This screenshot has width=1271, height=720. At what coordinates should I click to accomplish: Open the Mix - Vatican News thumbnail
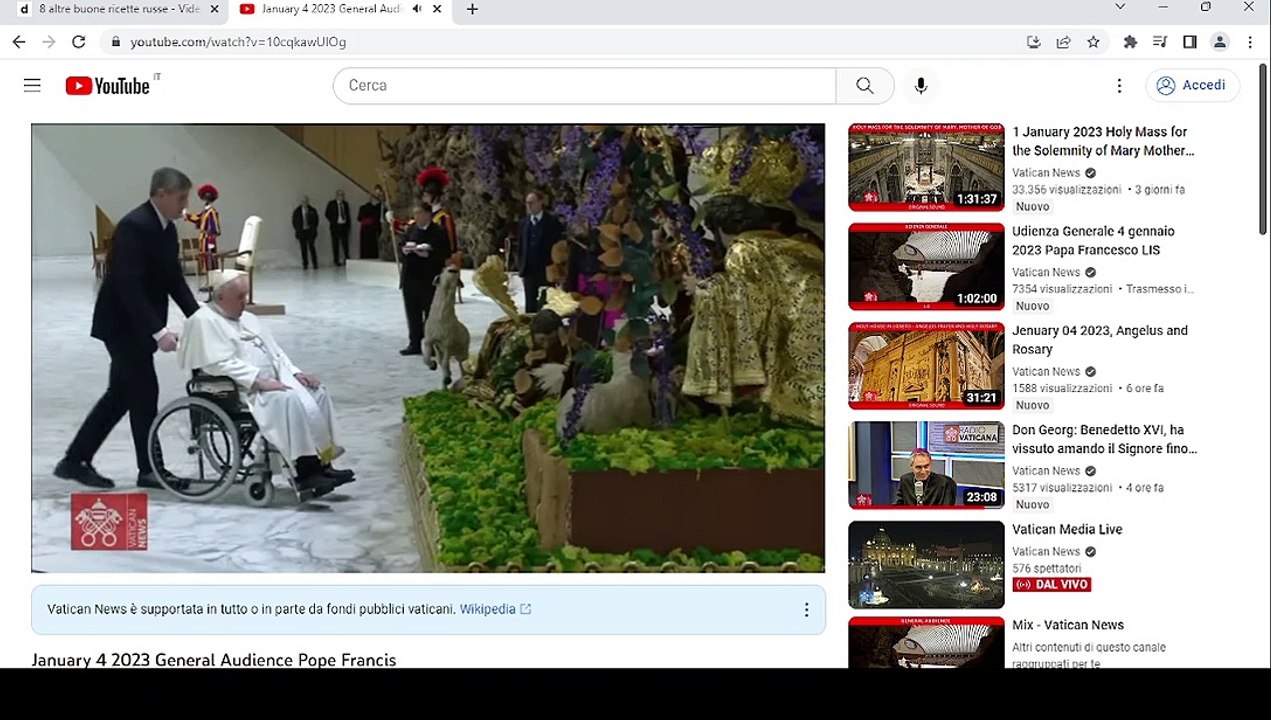tap(926, 643)
